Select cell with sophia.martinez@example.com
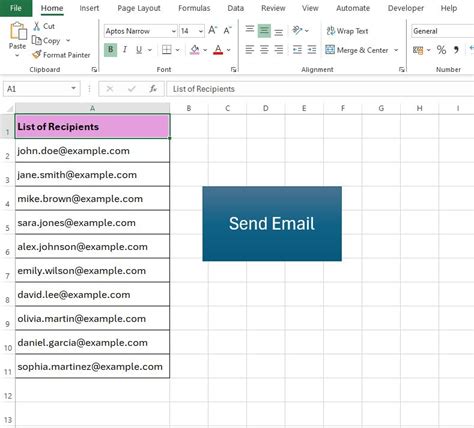474x428 pixels. tap(92, 367)
